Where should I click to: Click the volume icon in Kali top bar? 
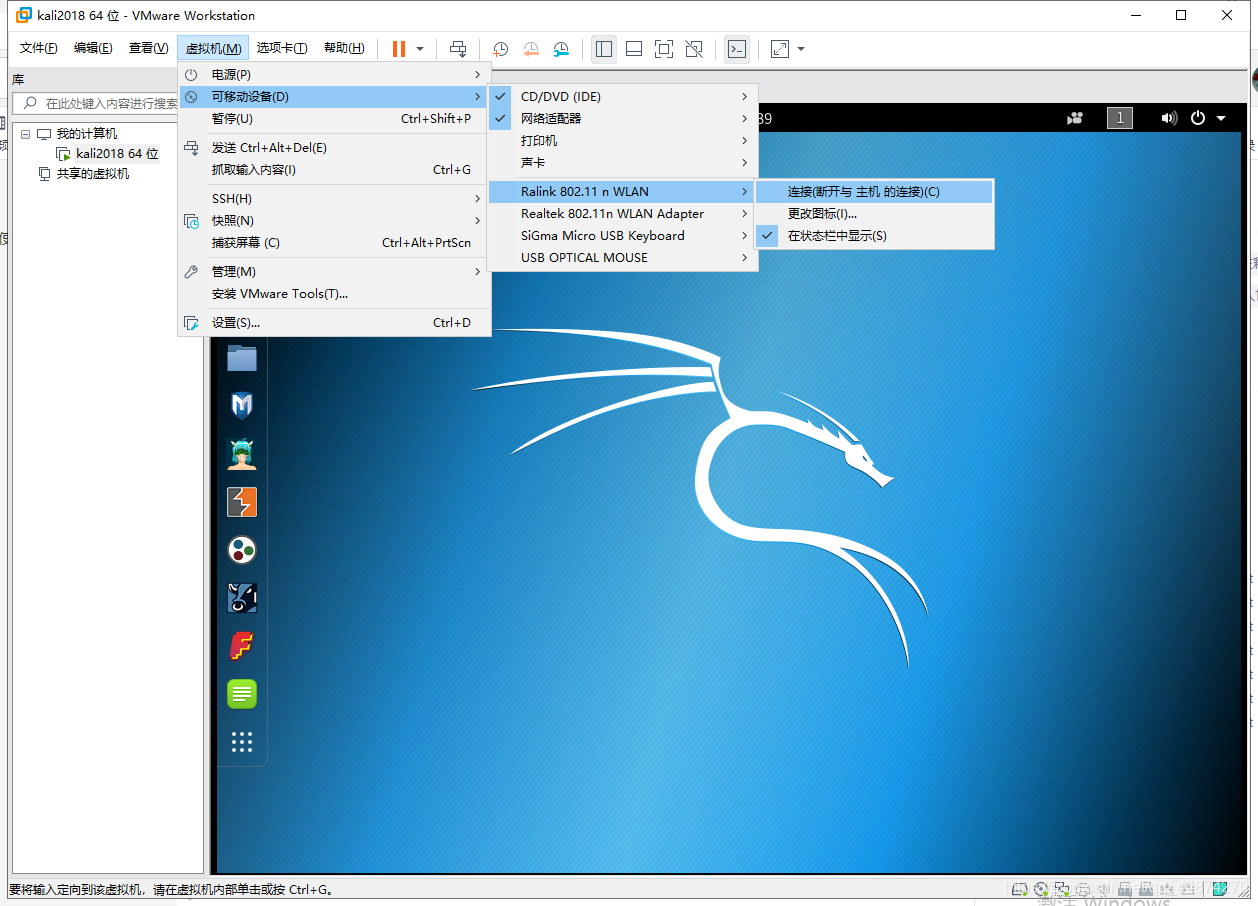click(1169, 118)
